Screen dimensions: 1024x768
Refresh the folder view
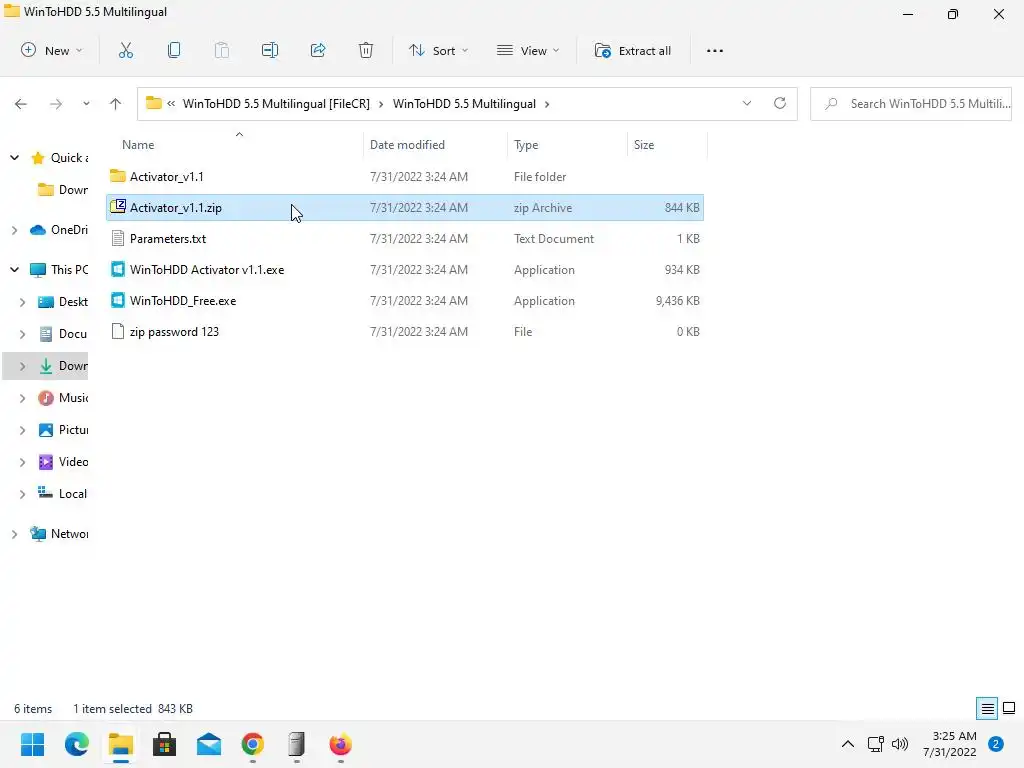pos(780,103)
